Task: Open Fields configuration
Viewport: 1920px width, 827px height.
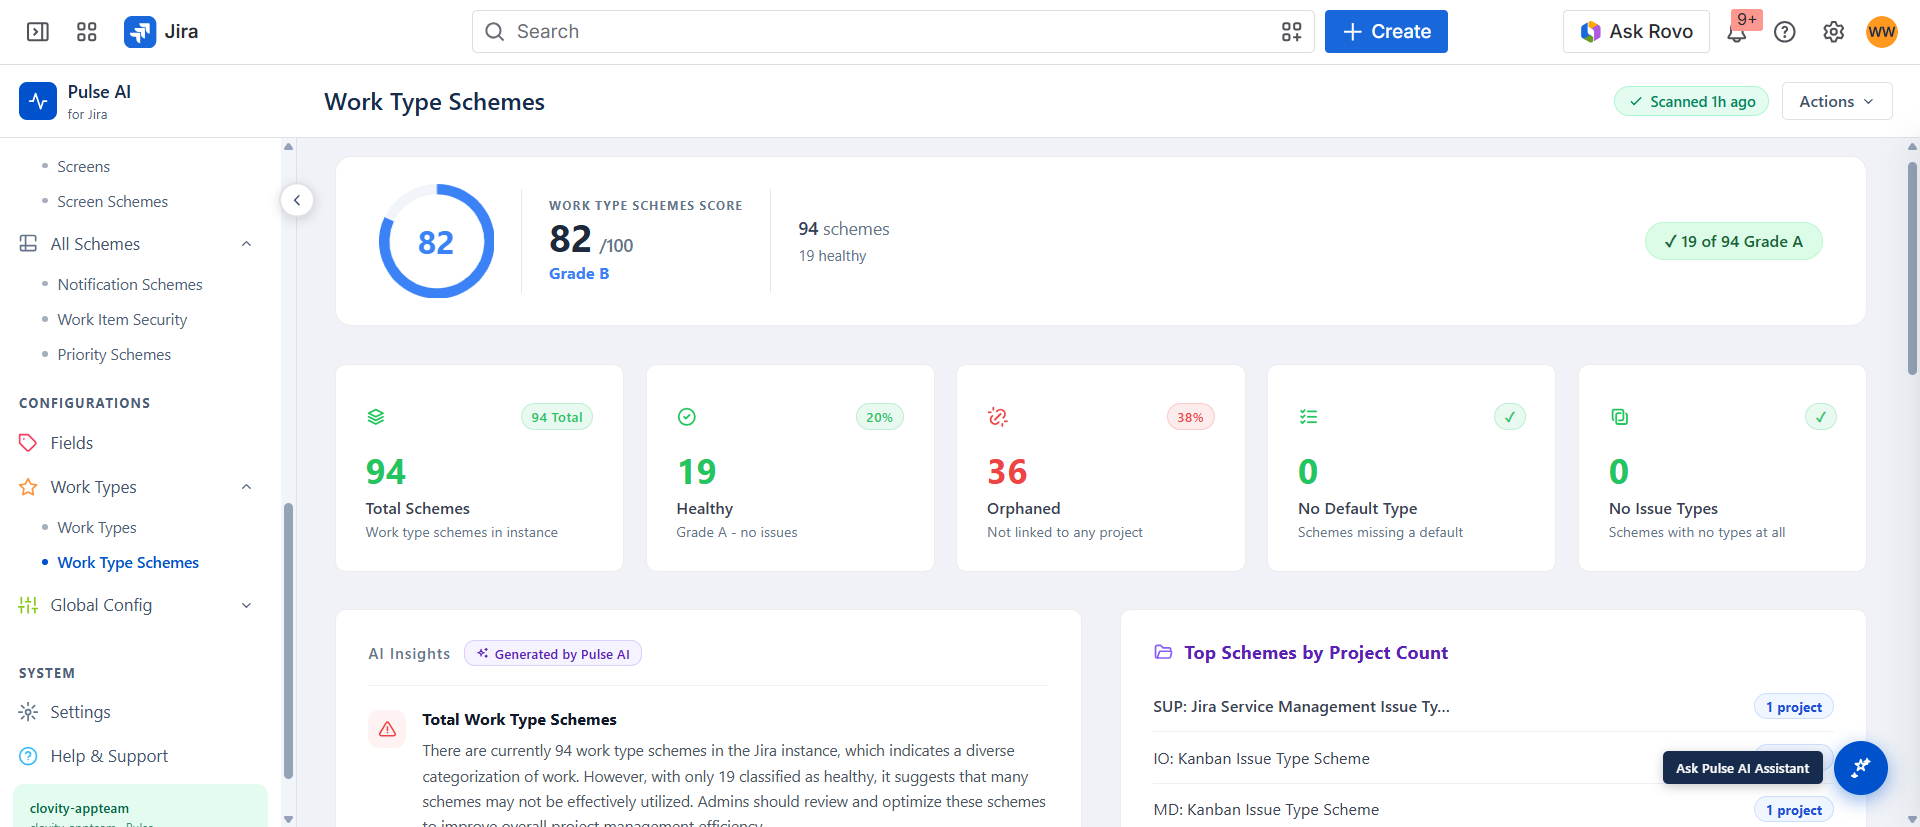Action: [72, 443]
